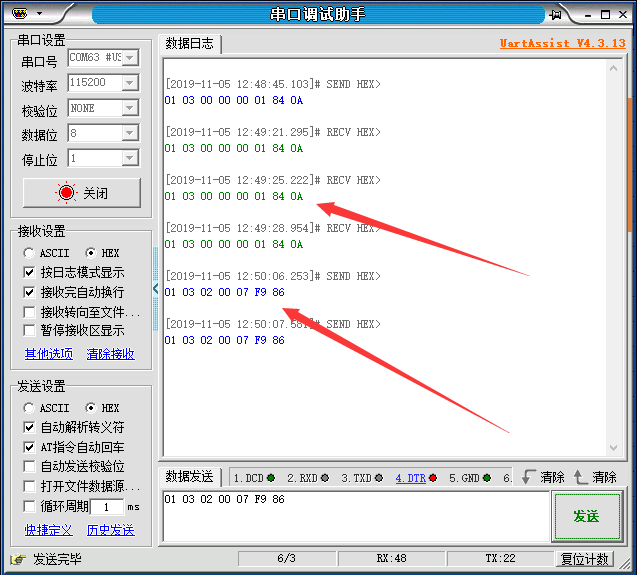
Task: Click the 关闭 port button
Action: tap(82, 193)
